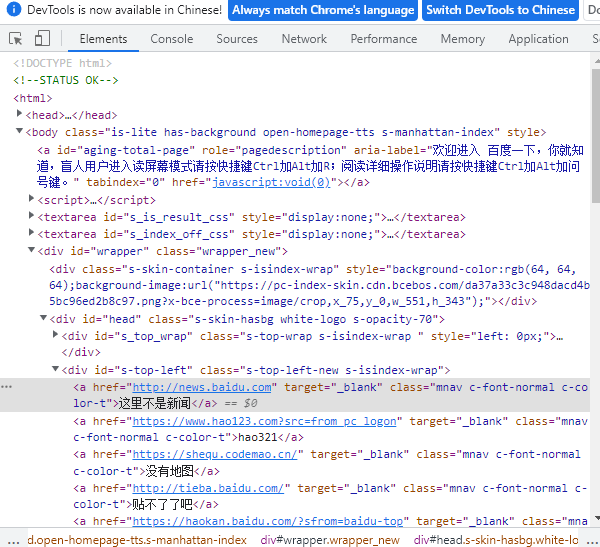600x547 pixels.
Task: Select the <html> tag line
Action: [x=33, y=98]
